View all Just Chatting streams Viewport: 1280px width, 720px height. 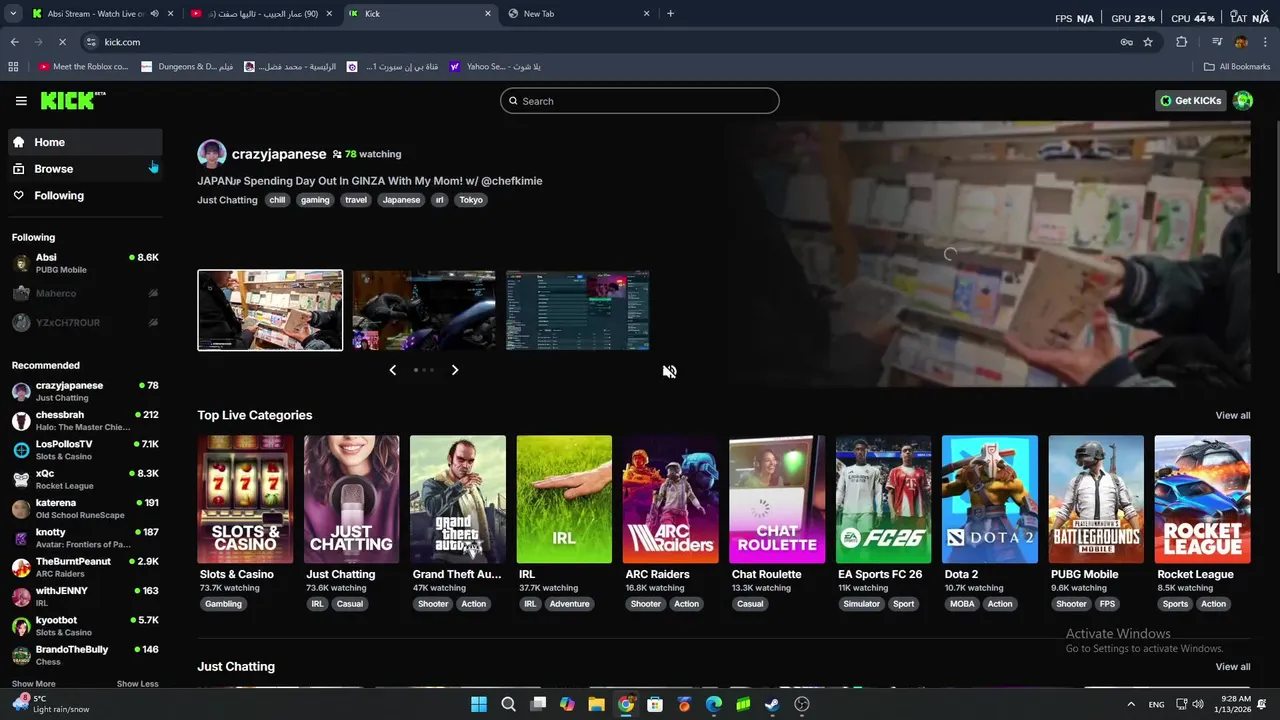(1233, 667)
